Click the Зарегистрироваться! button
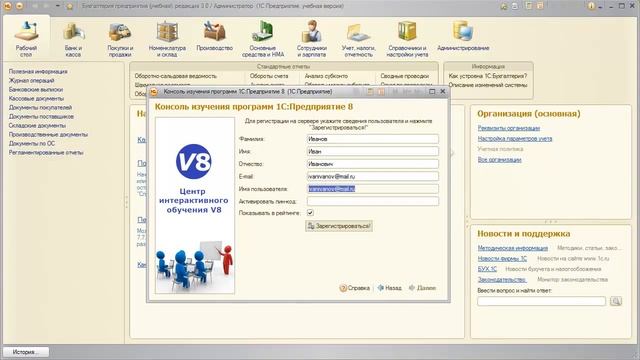 339,226
